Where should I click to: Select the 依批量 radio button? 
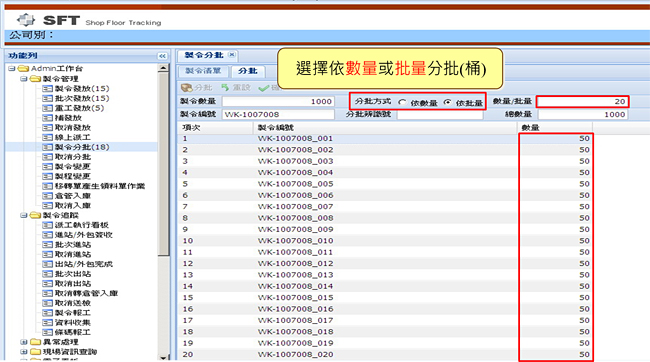[x=447, y=102]
